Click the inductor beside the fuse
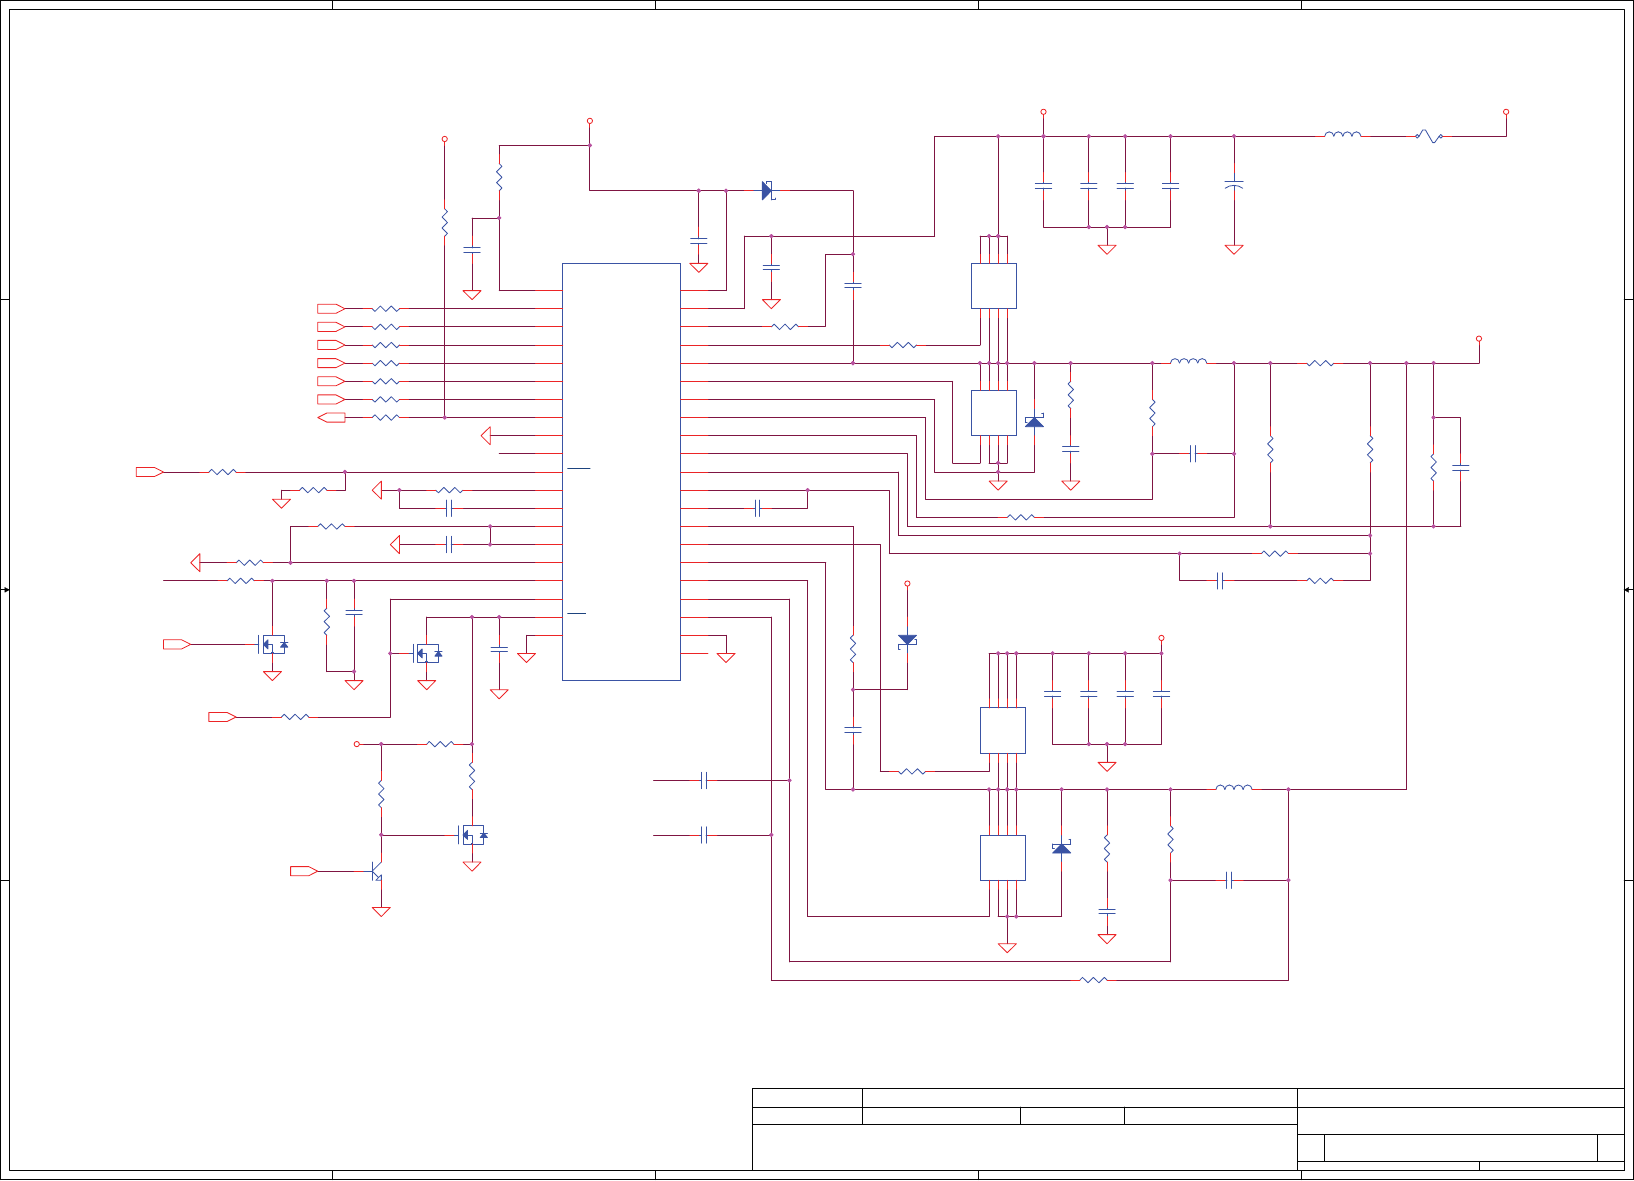The width and height of the screenshot is (1634, 1181). point(1342,135)
